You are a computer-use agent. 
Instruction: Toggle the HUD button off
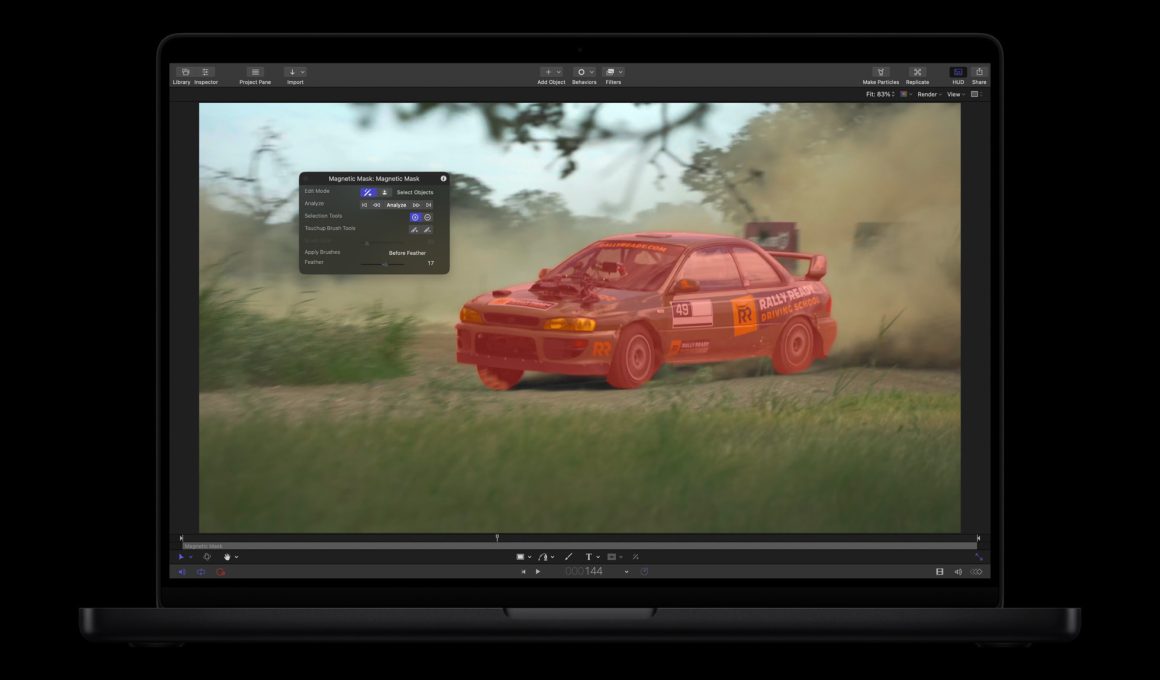point(958,73)
